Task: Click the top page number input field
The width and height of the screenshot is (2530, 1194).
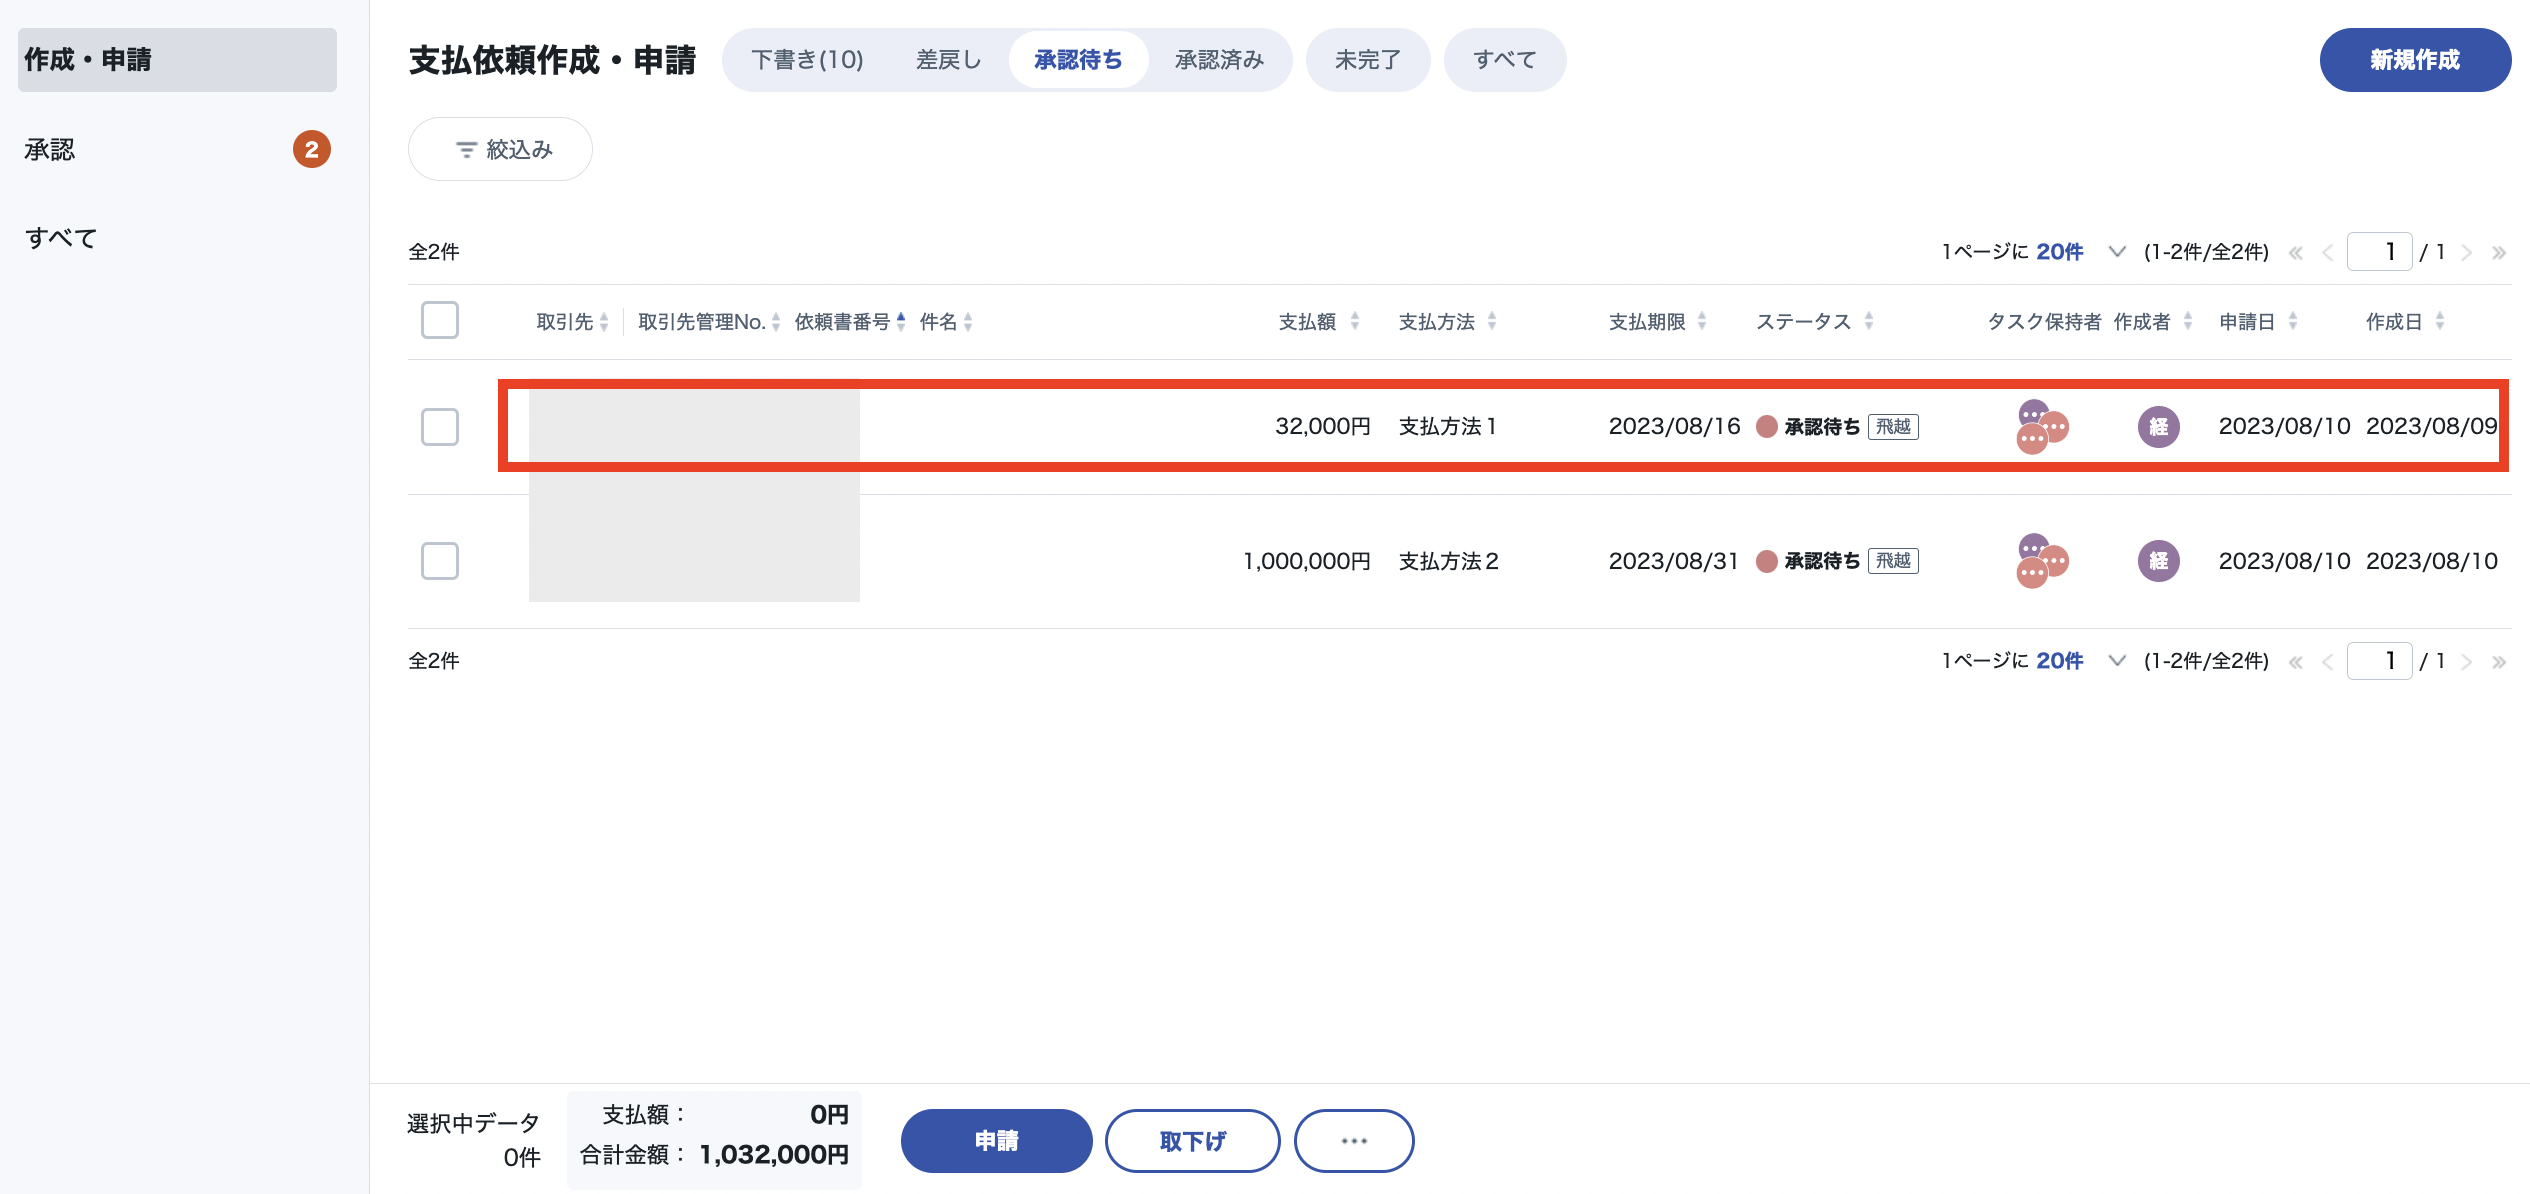Action: (2380, 252)
